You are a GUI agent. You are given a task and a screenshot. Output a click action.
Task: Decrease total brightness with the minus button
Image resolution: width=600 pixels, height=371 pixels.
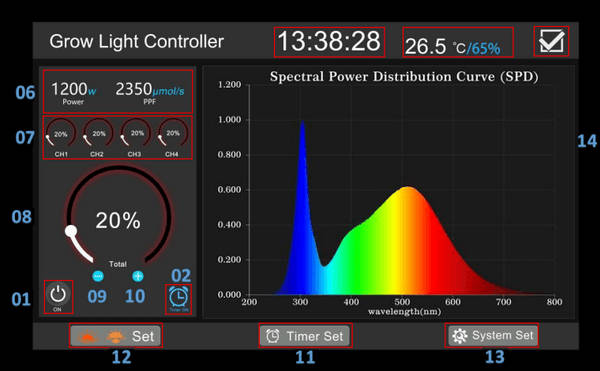pyautogui.click(x=98, y=276)
